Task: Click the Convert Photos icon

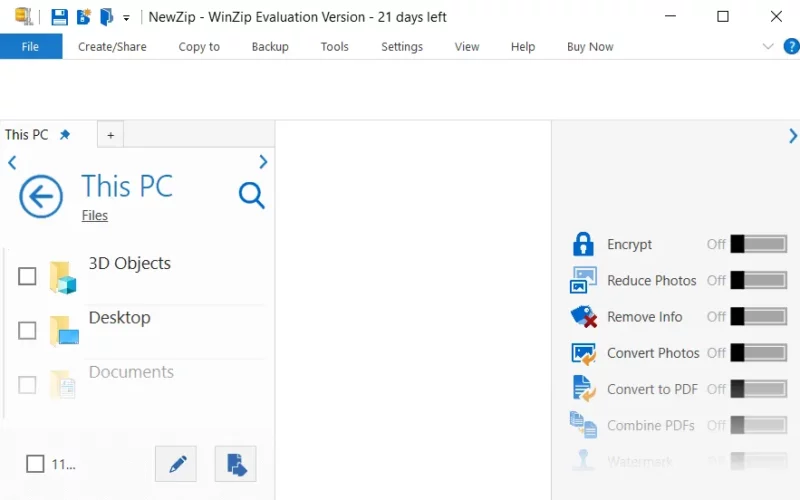Action: 584,353
